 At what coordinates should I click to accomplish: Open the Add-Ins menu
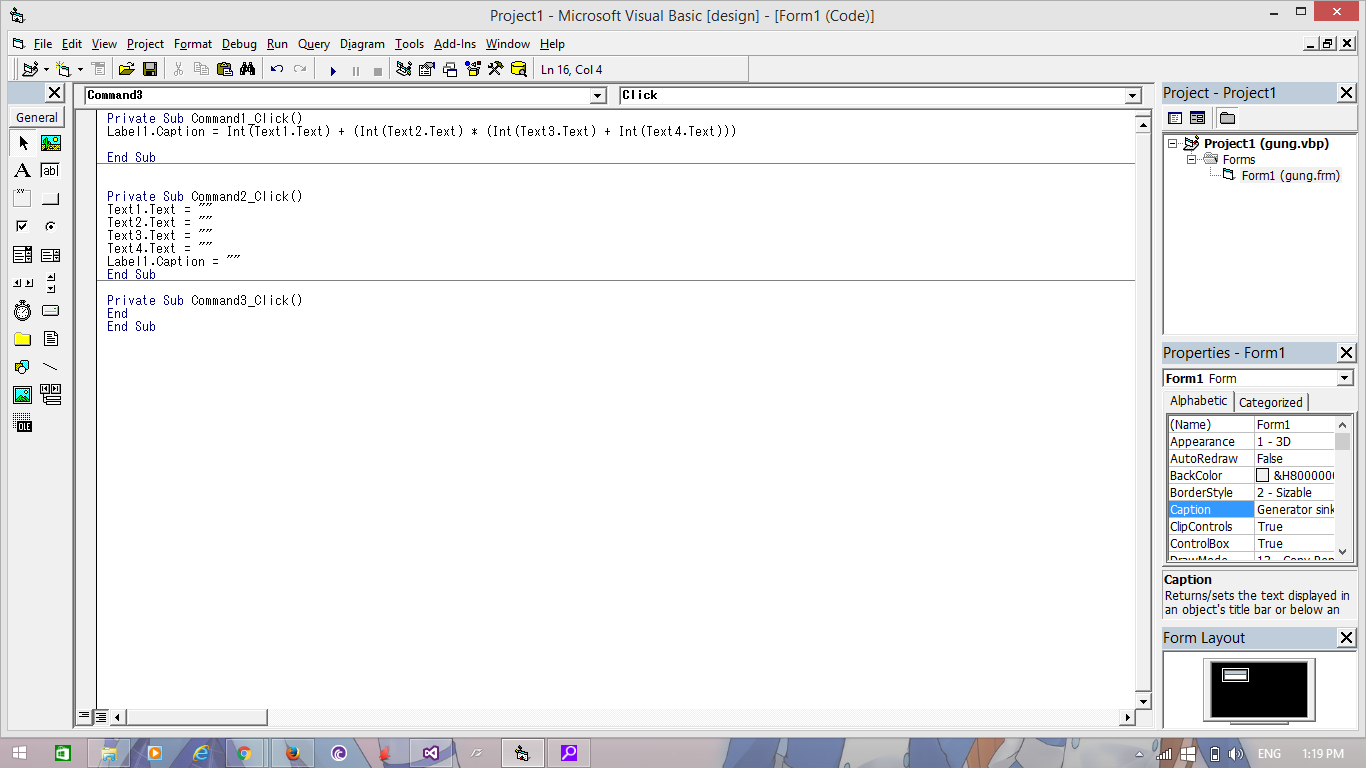455,44
